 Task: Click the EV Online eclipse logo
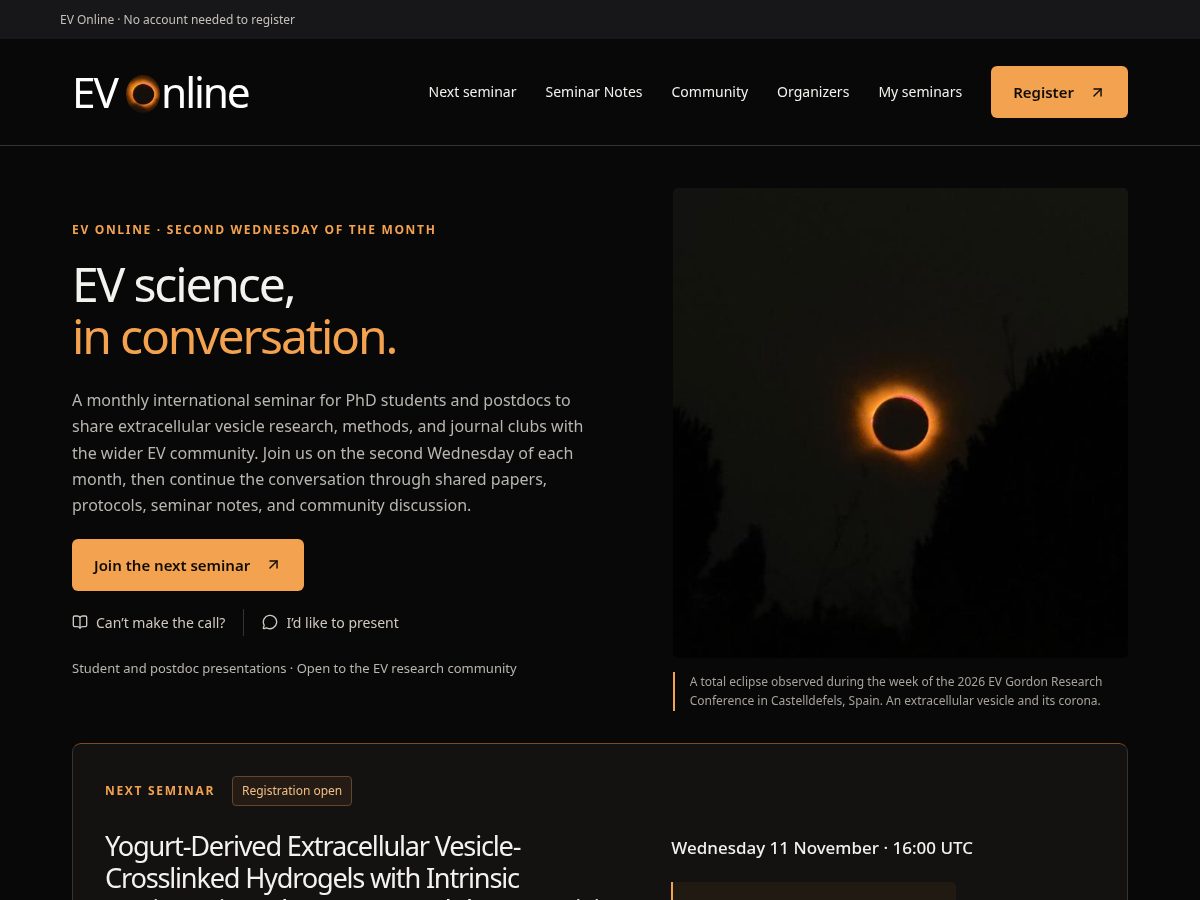[x=161, y=93]
